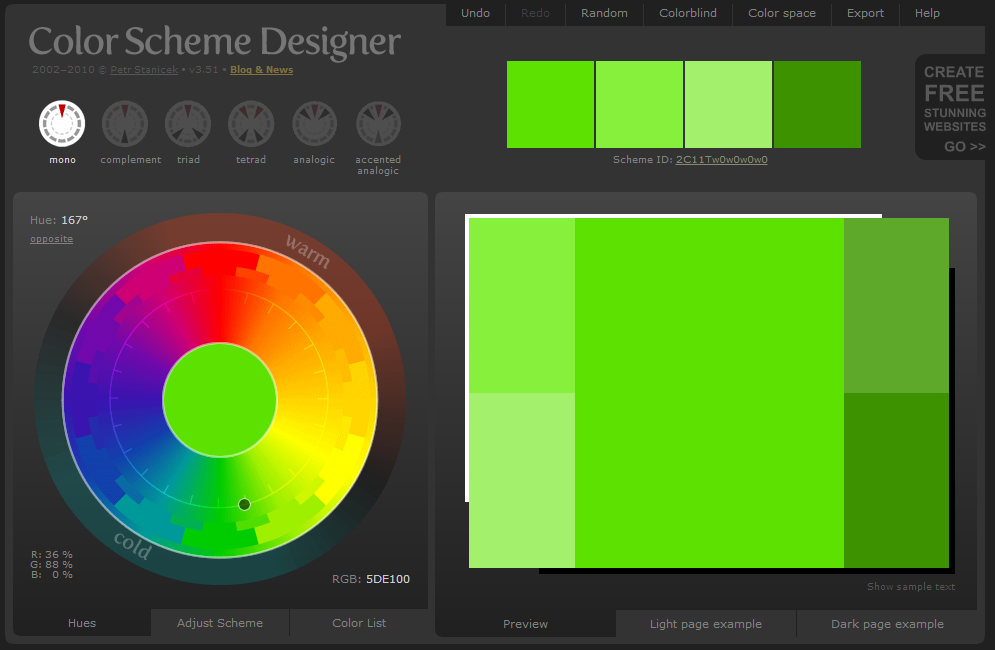This screenshot has width=995, height=650.
Task: Undo the last scheme change
Action: pos(475,13)
